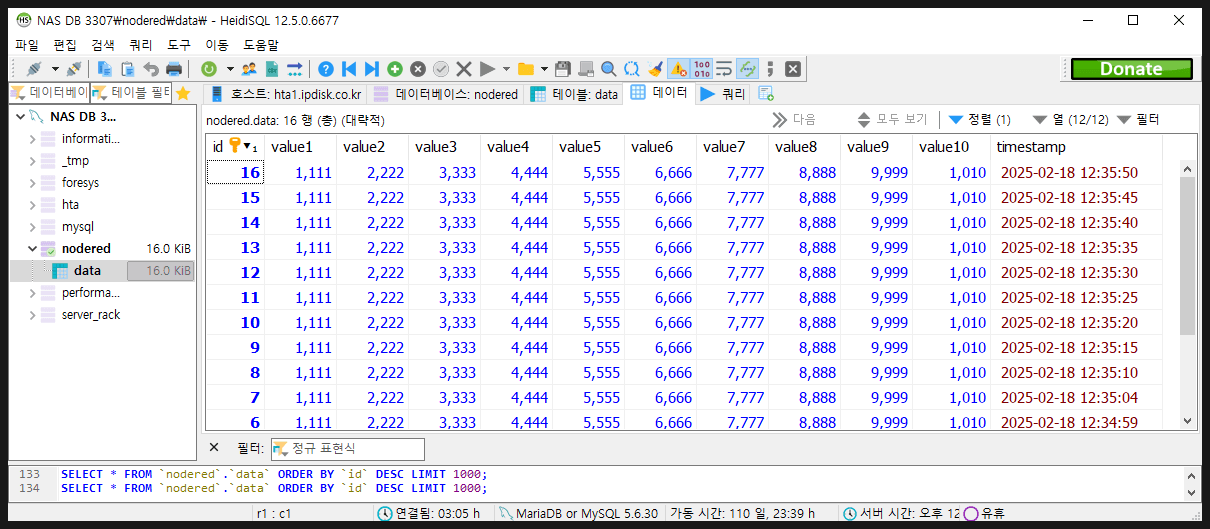Switch to the 테이블: data tab

(x=574, y=94)
